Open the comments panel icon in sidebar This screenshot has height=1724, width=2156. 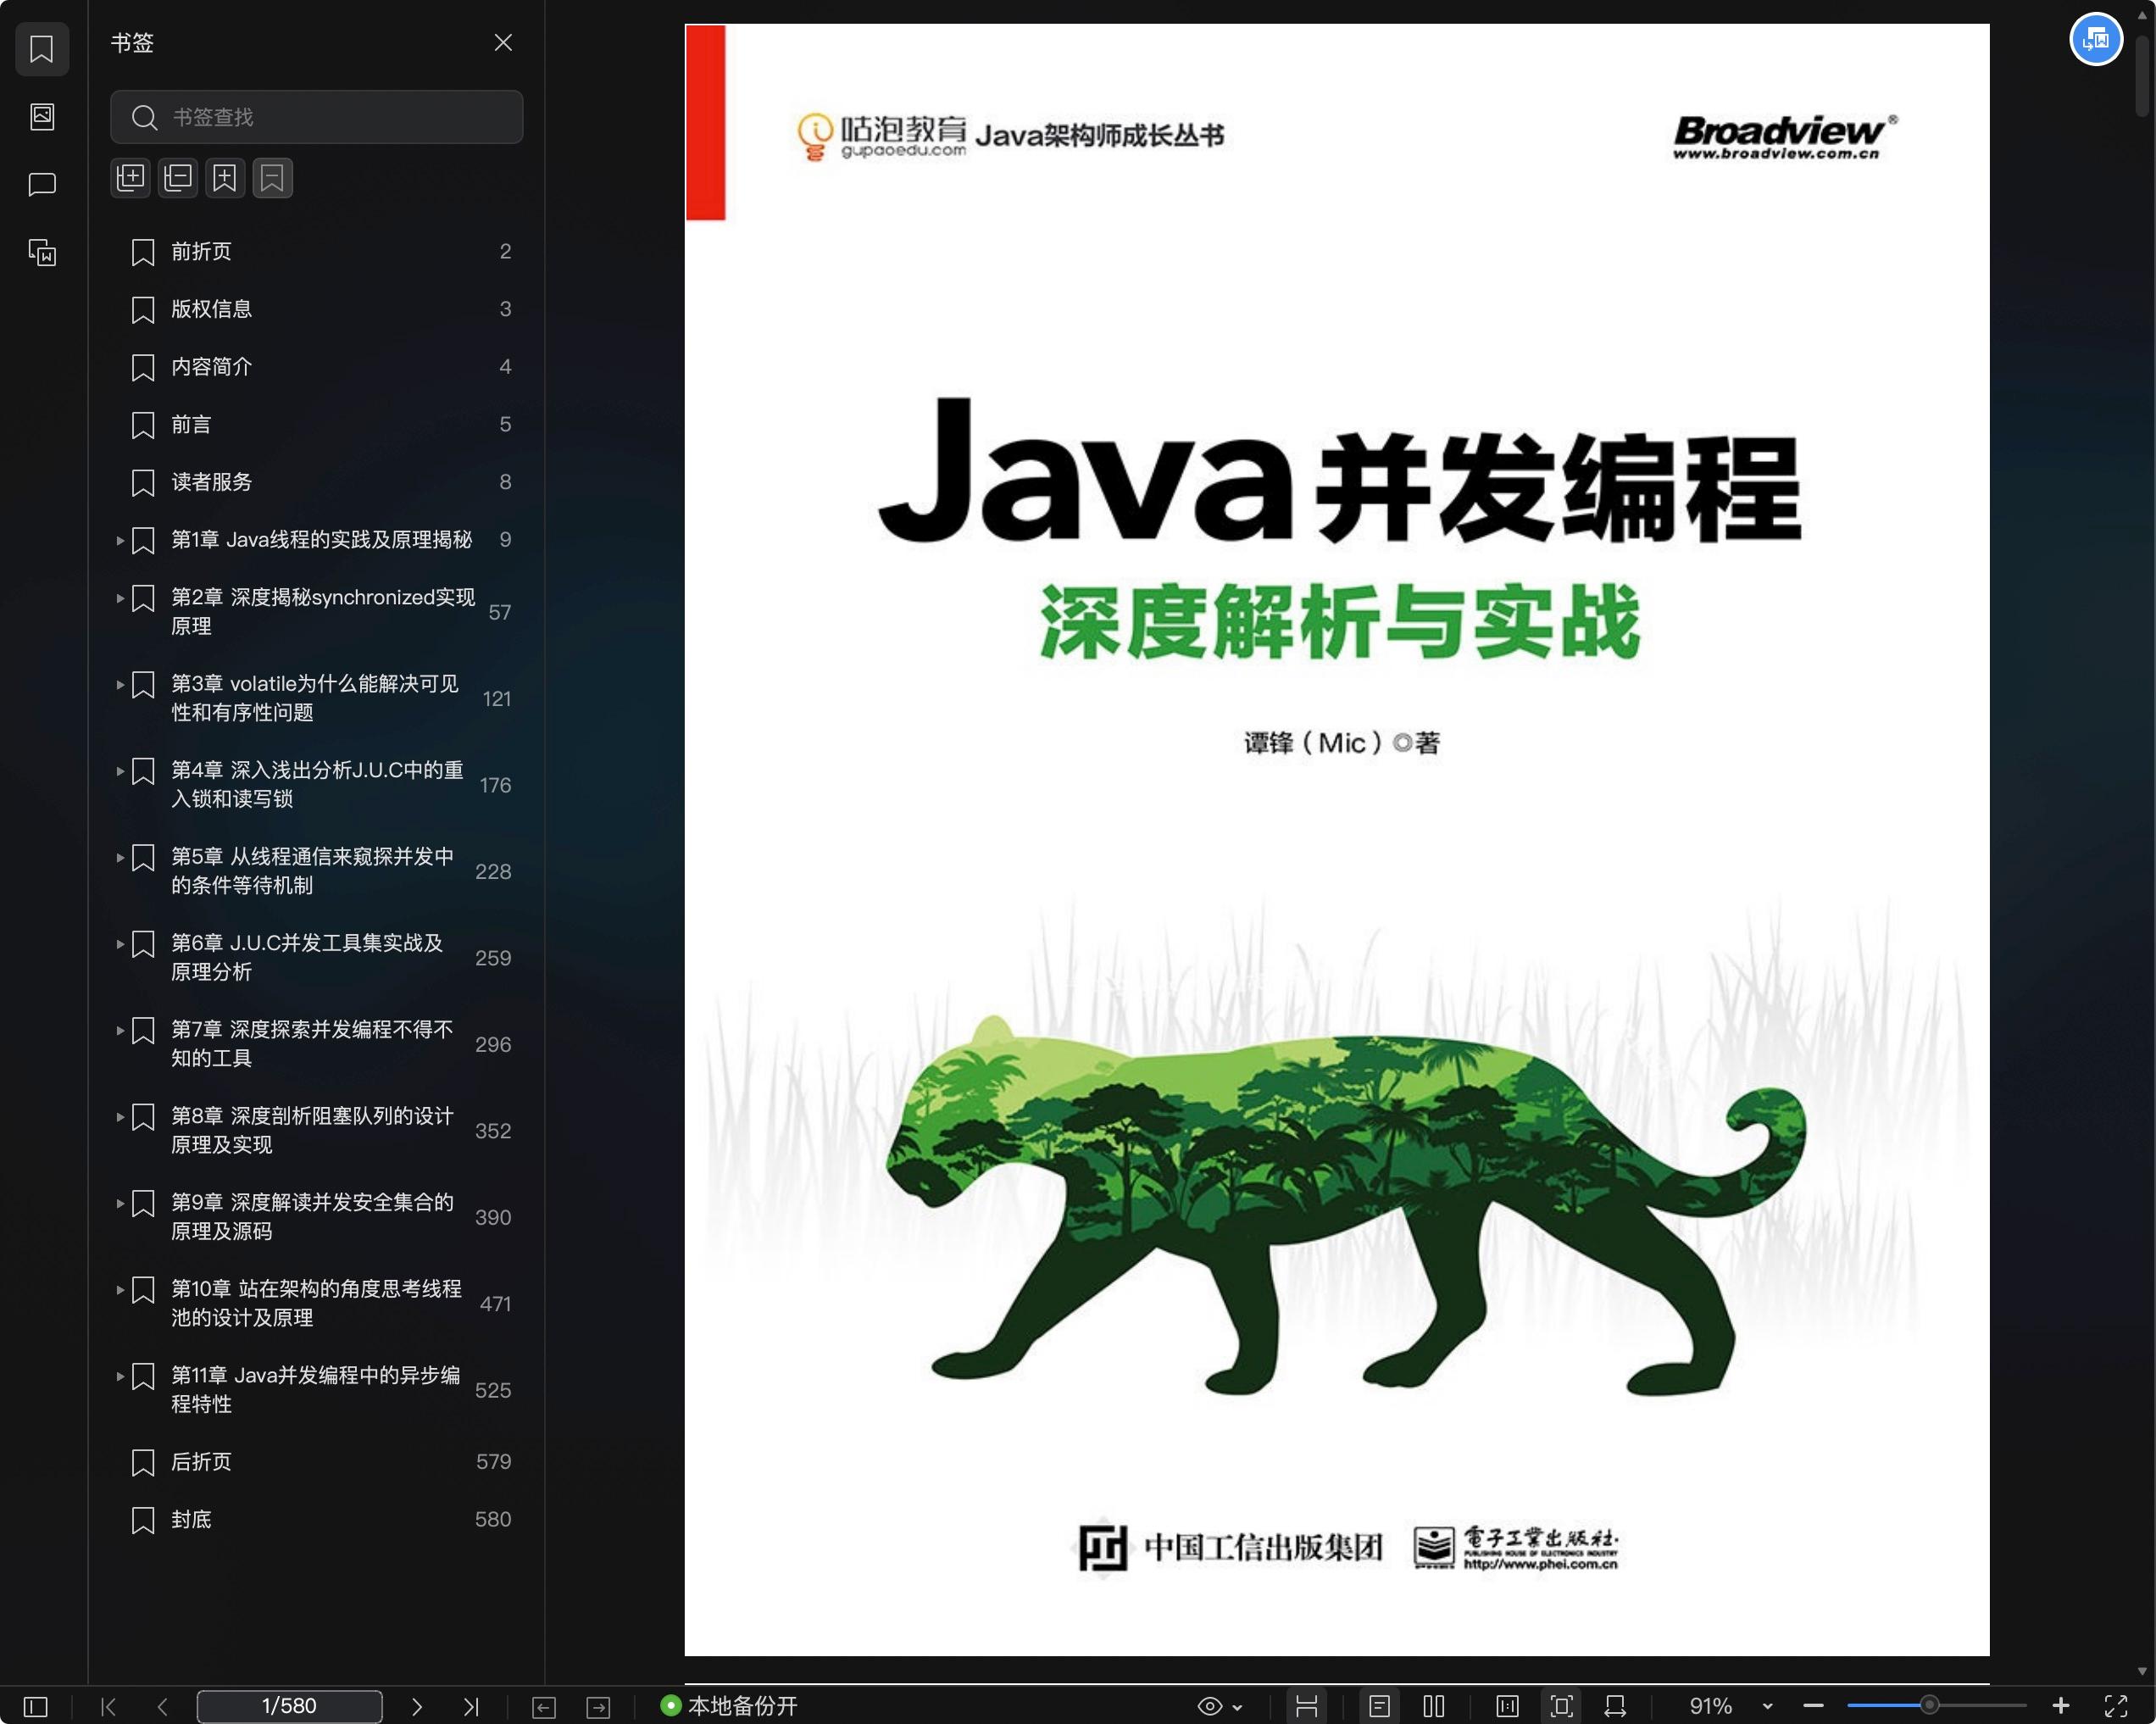point(42,184)
